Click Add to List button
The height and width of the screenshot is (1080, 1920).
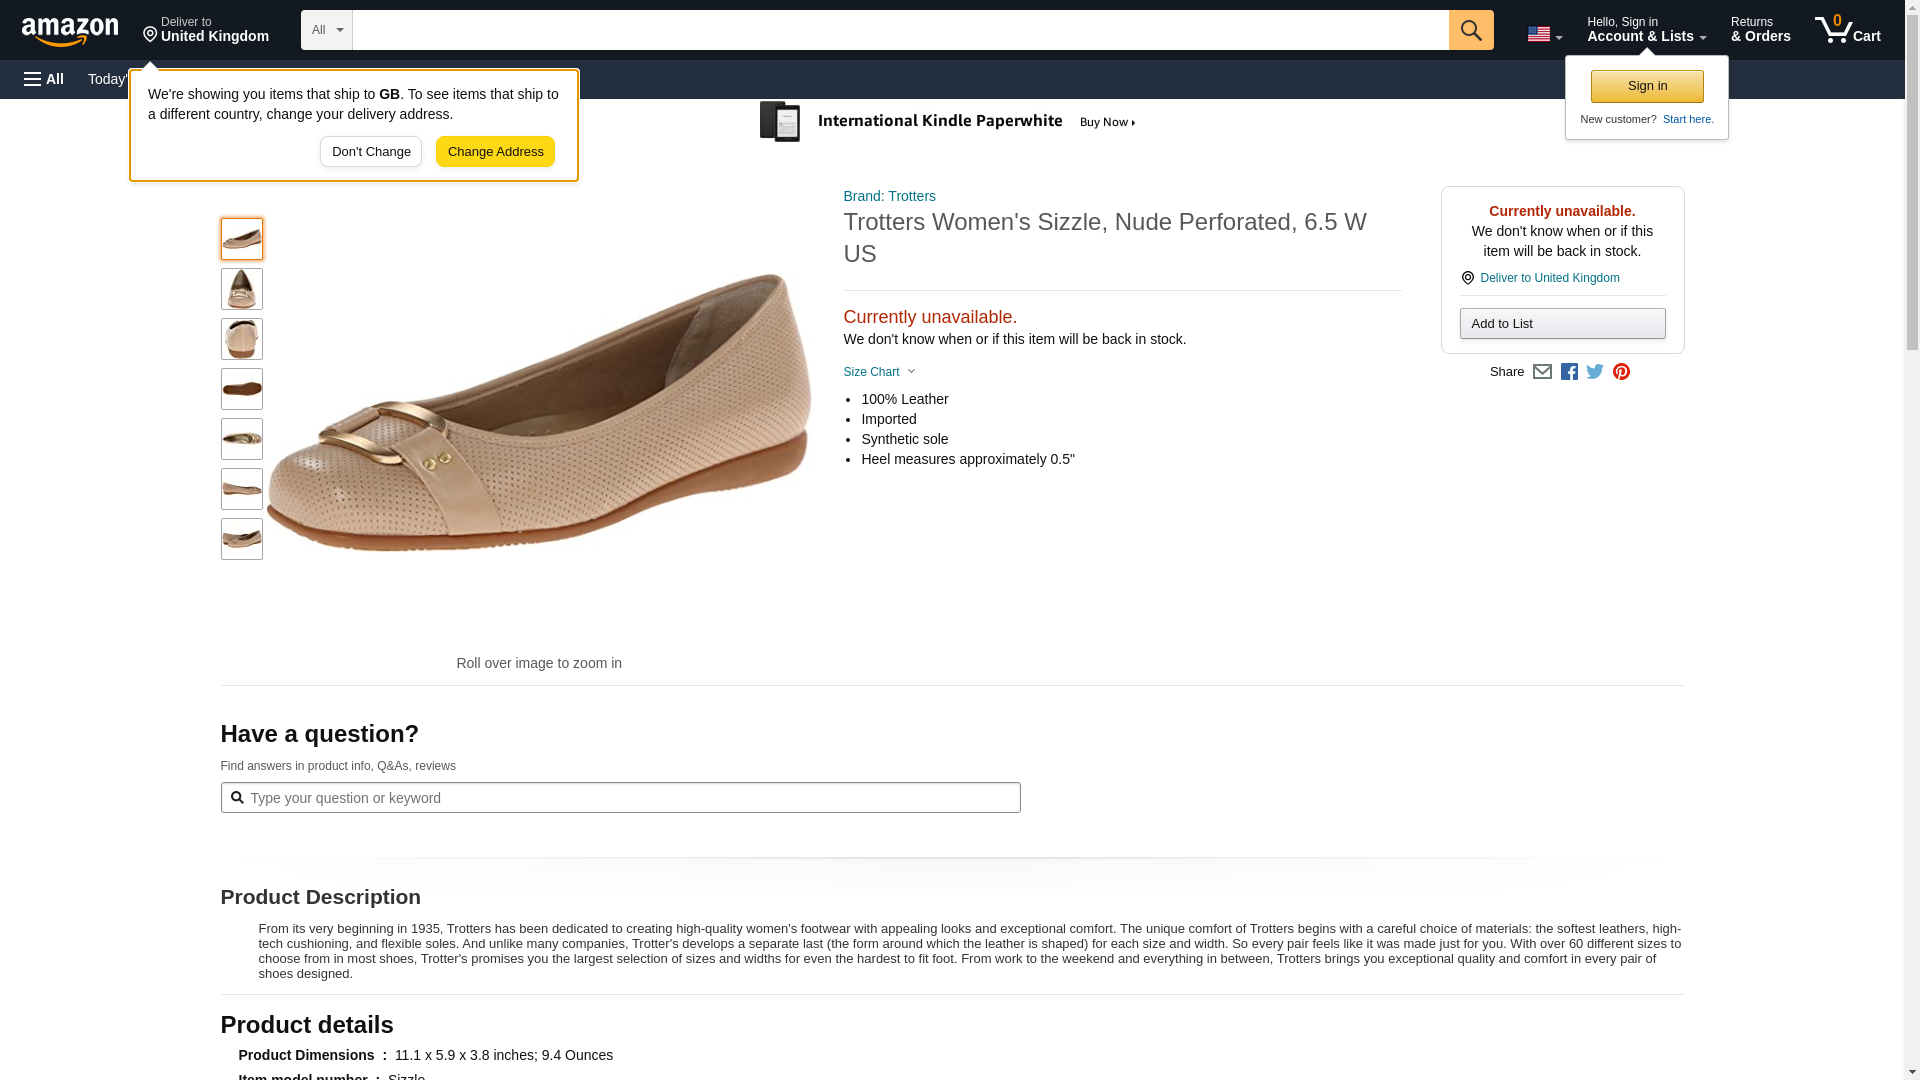pyautogui.click(x=1562, y=324)
